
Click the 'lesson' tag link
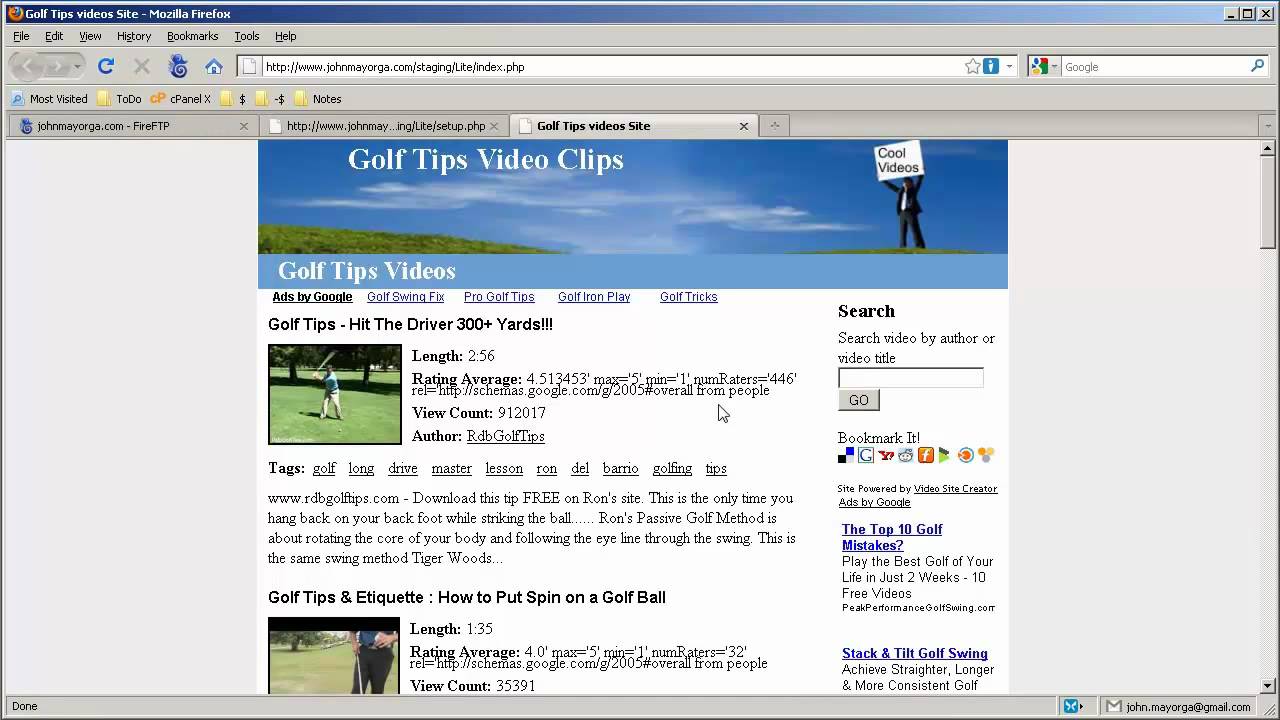[504, 468]
